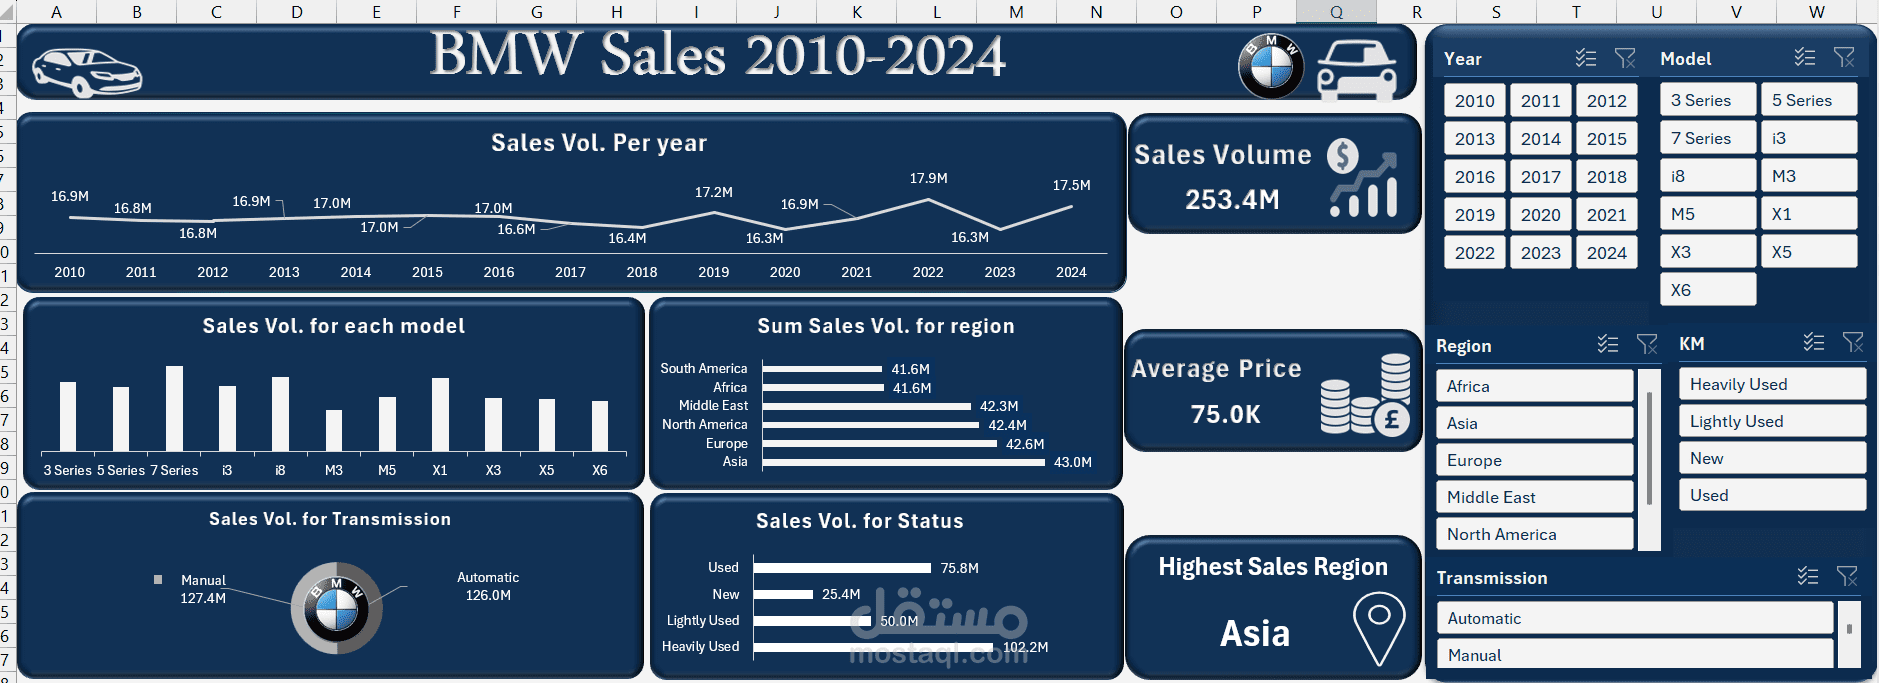
Task: Pick M5 in Model slicer
Action: (x=1708, y=214)
